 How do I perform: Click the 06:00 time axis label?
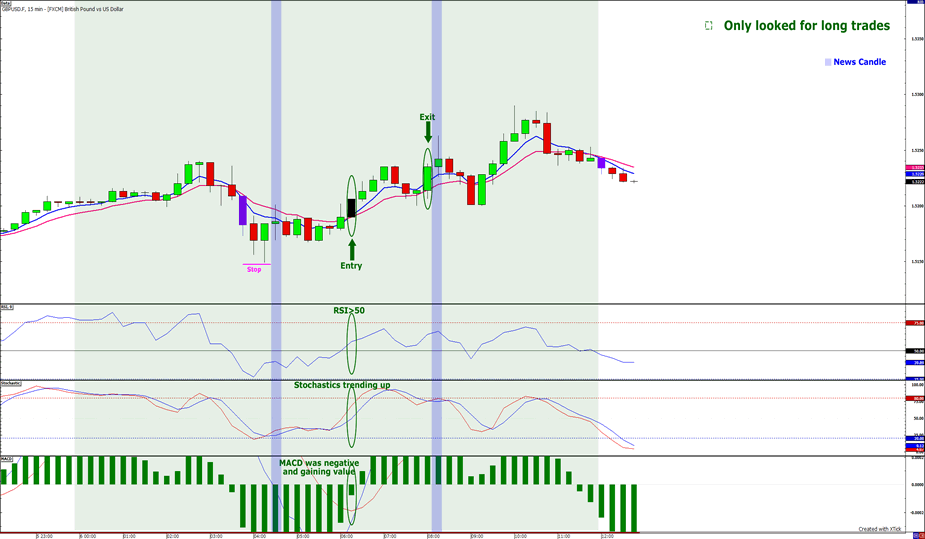[346, 536]
